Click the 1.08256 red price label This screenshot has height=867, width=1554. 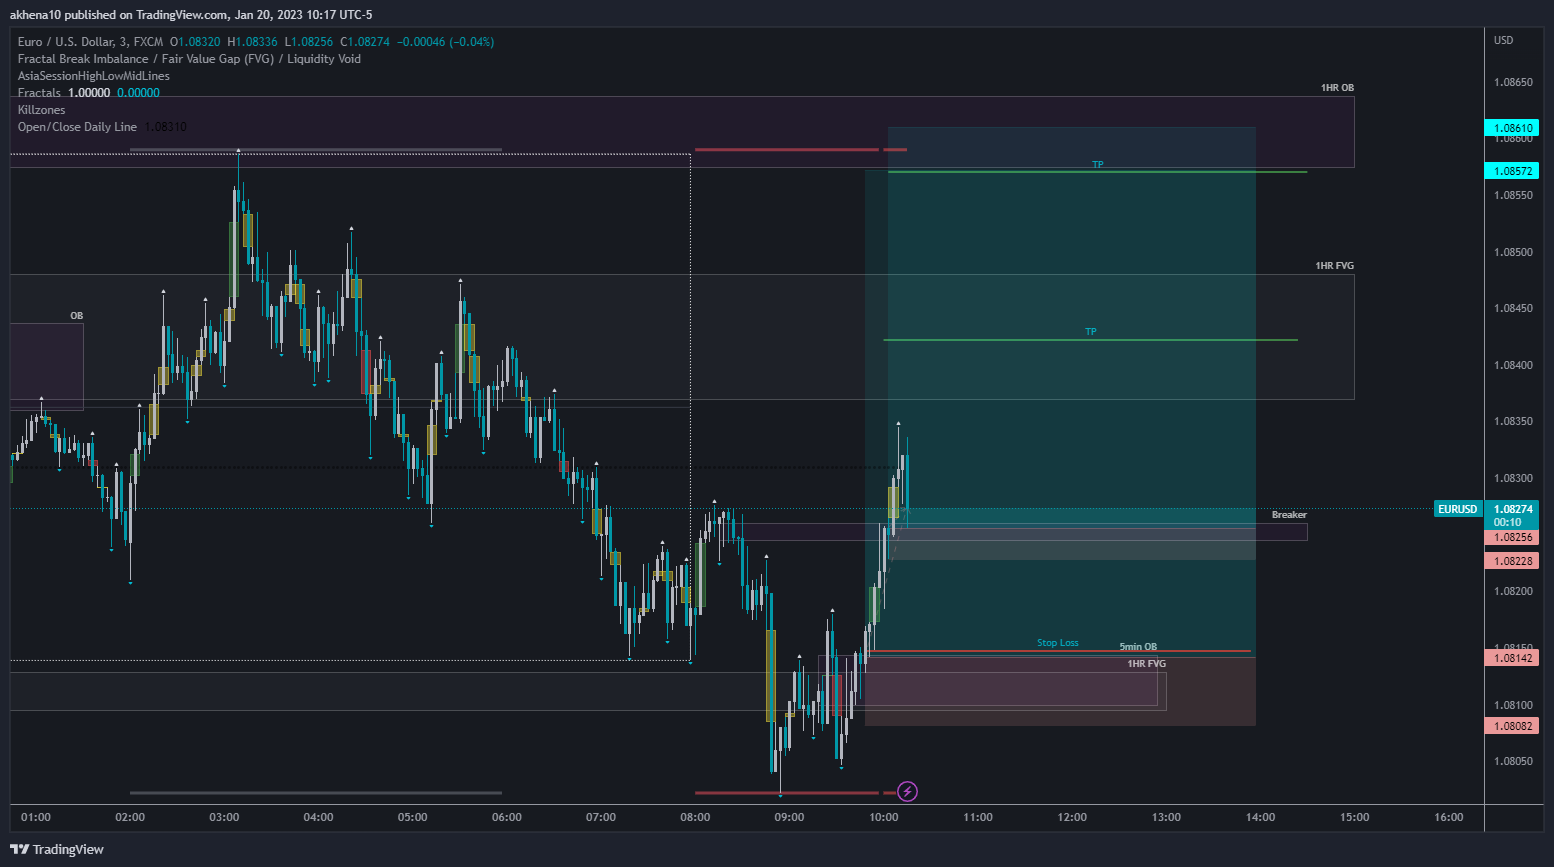tap(1511, 537)
